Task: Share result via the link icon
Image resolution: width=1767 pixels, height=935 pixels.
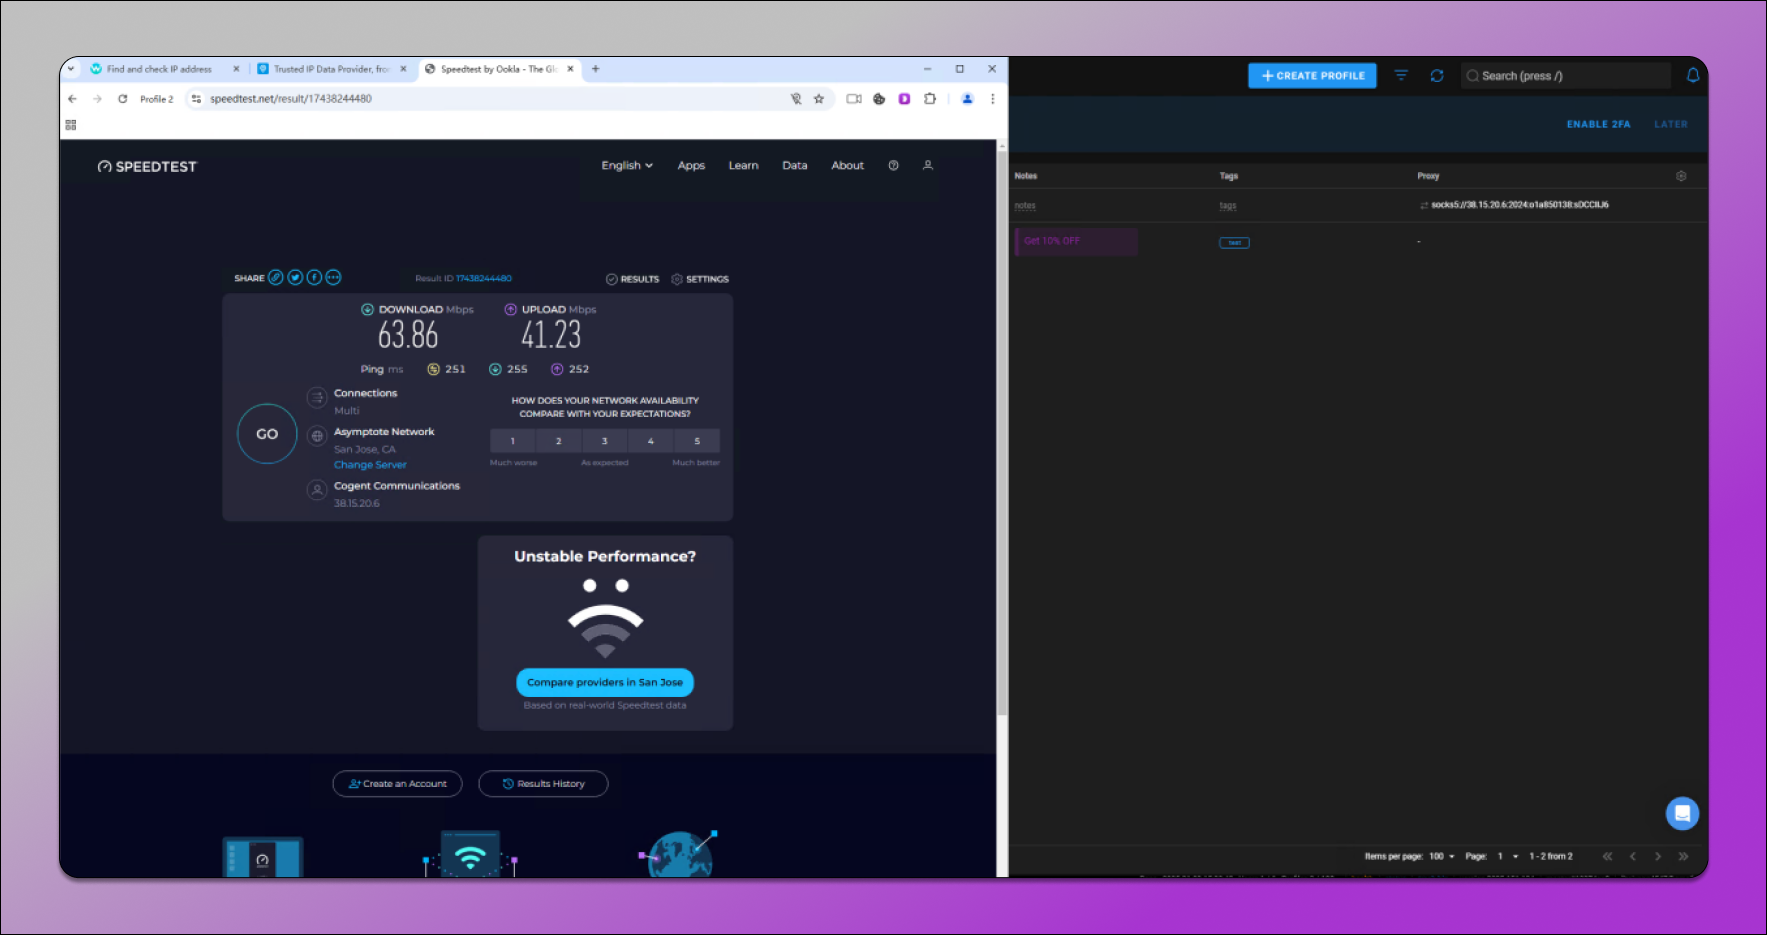Action: point(275,278)
